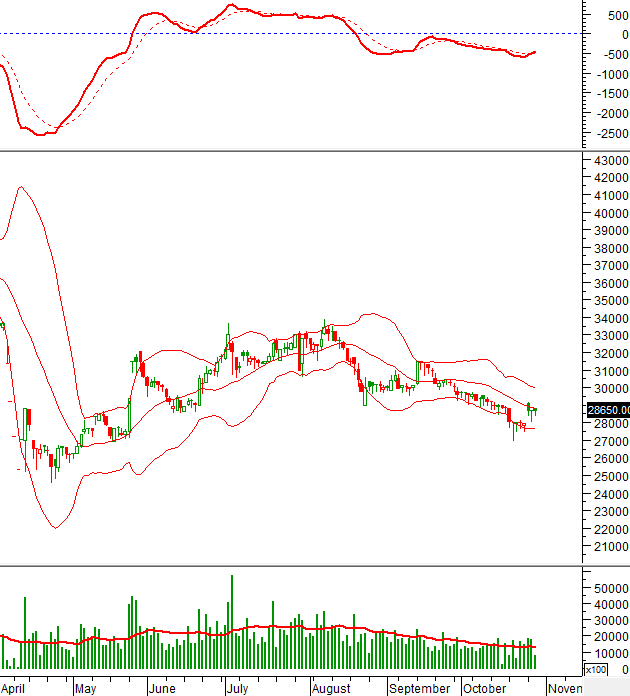The width and height of the screenshot is (630, 696).
Task: Click the 28650.00 current price label
Action: 606,410
